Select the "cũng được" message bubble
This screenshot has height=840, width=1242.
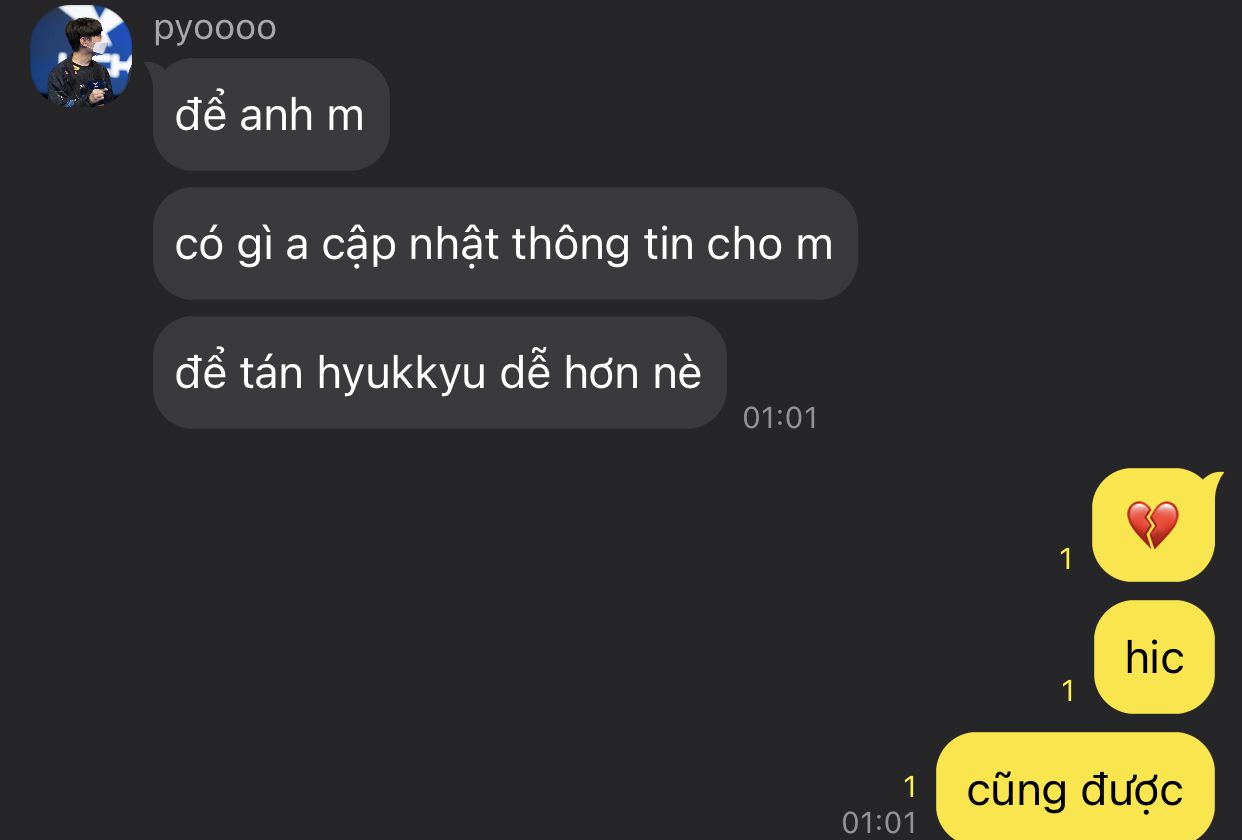pos(1075,788)
